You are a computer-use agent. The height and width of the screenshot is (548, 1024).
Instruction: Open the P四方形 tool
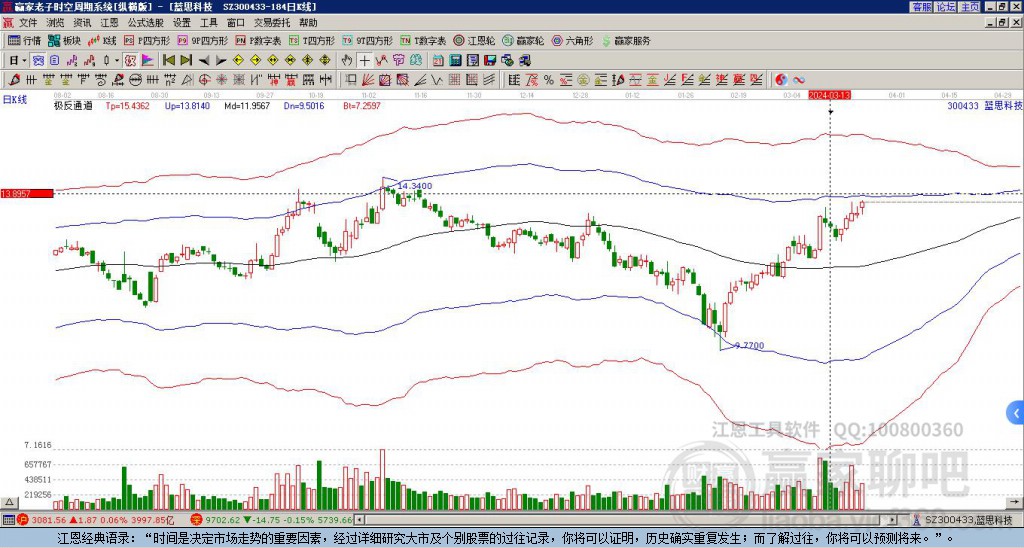[x=147, y=40]
